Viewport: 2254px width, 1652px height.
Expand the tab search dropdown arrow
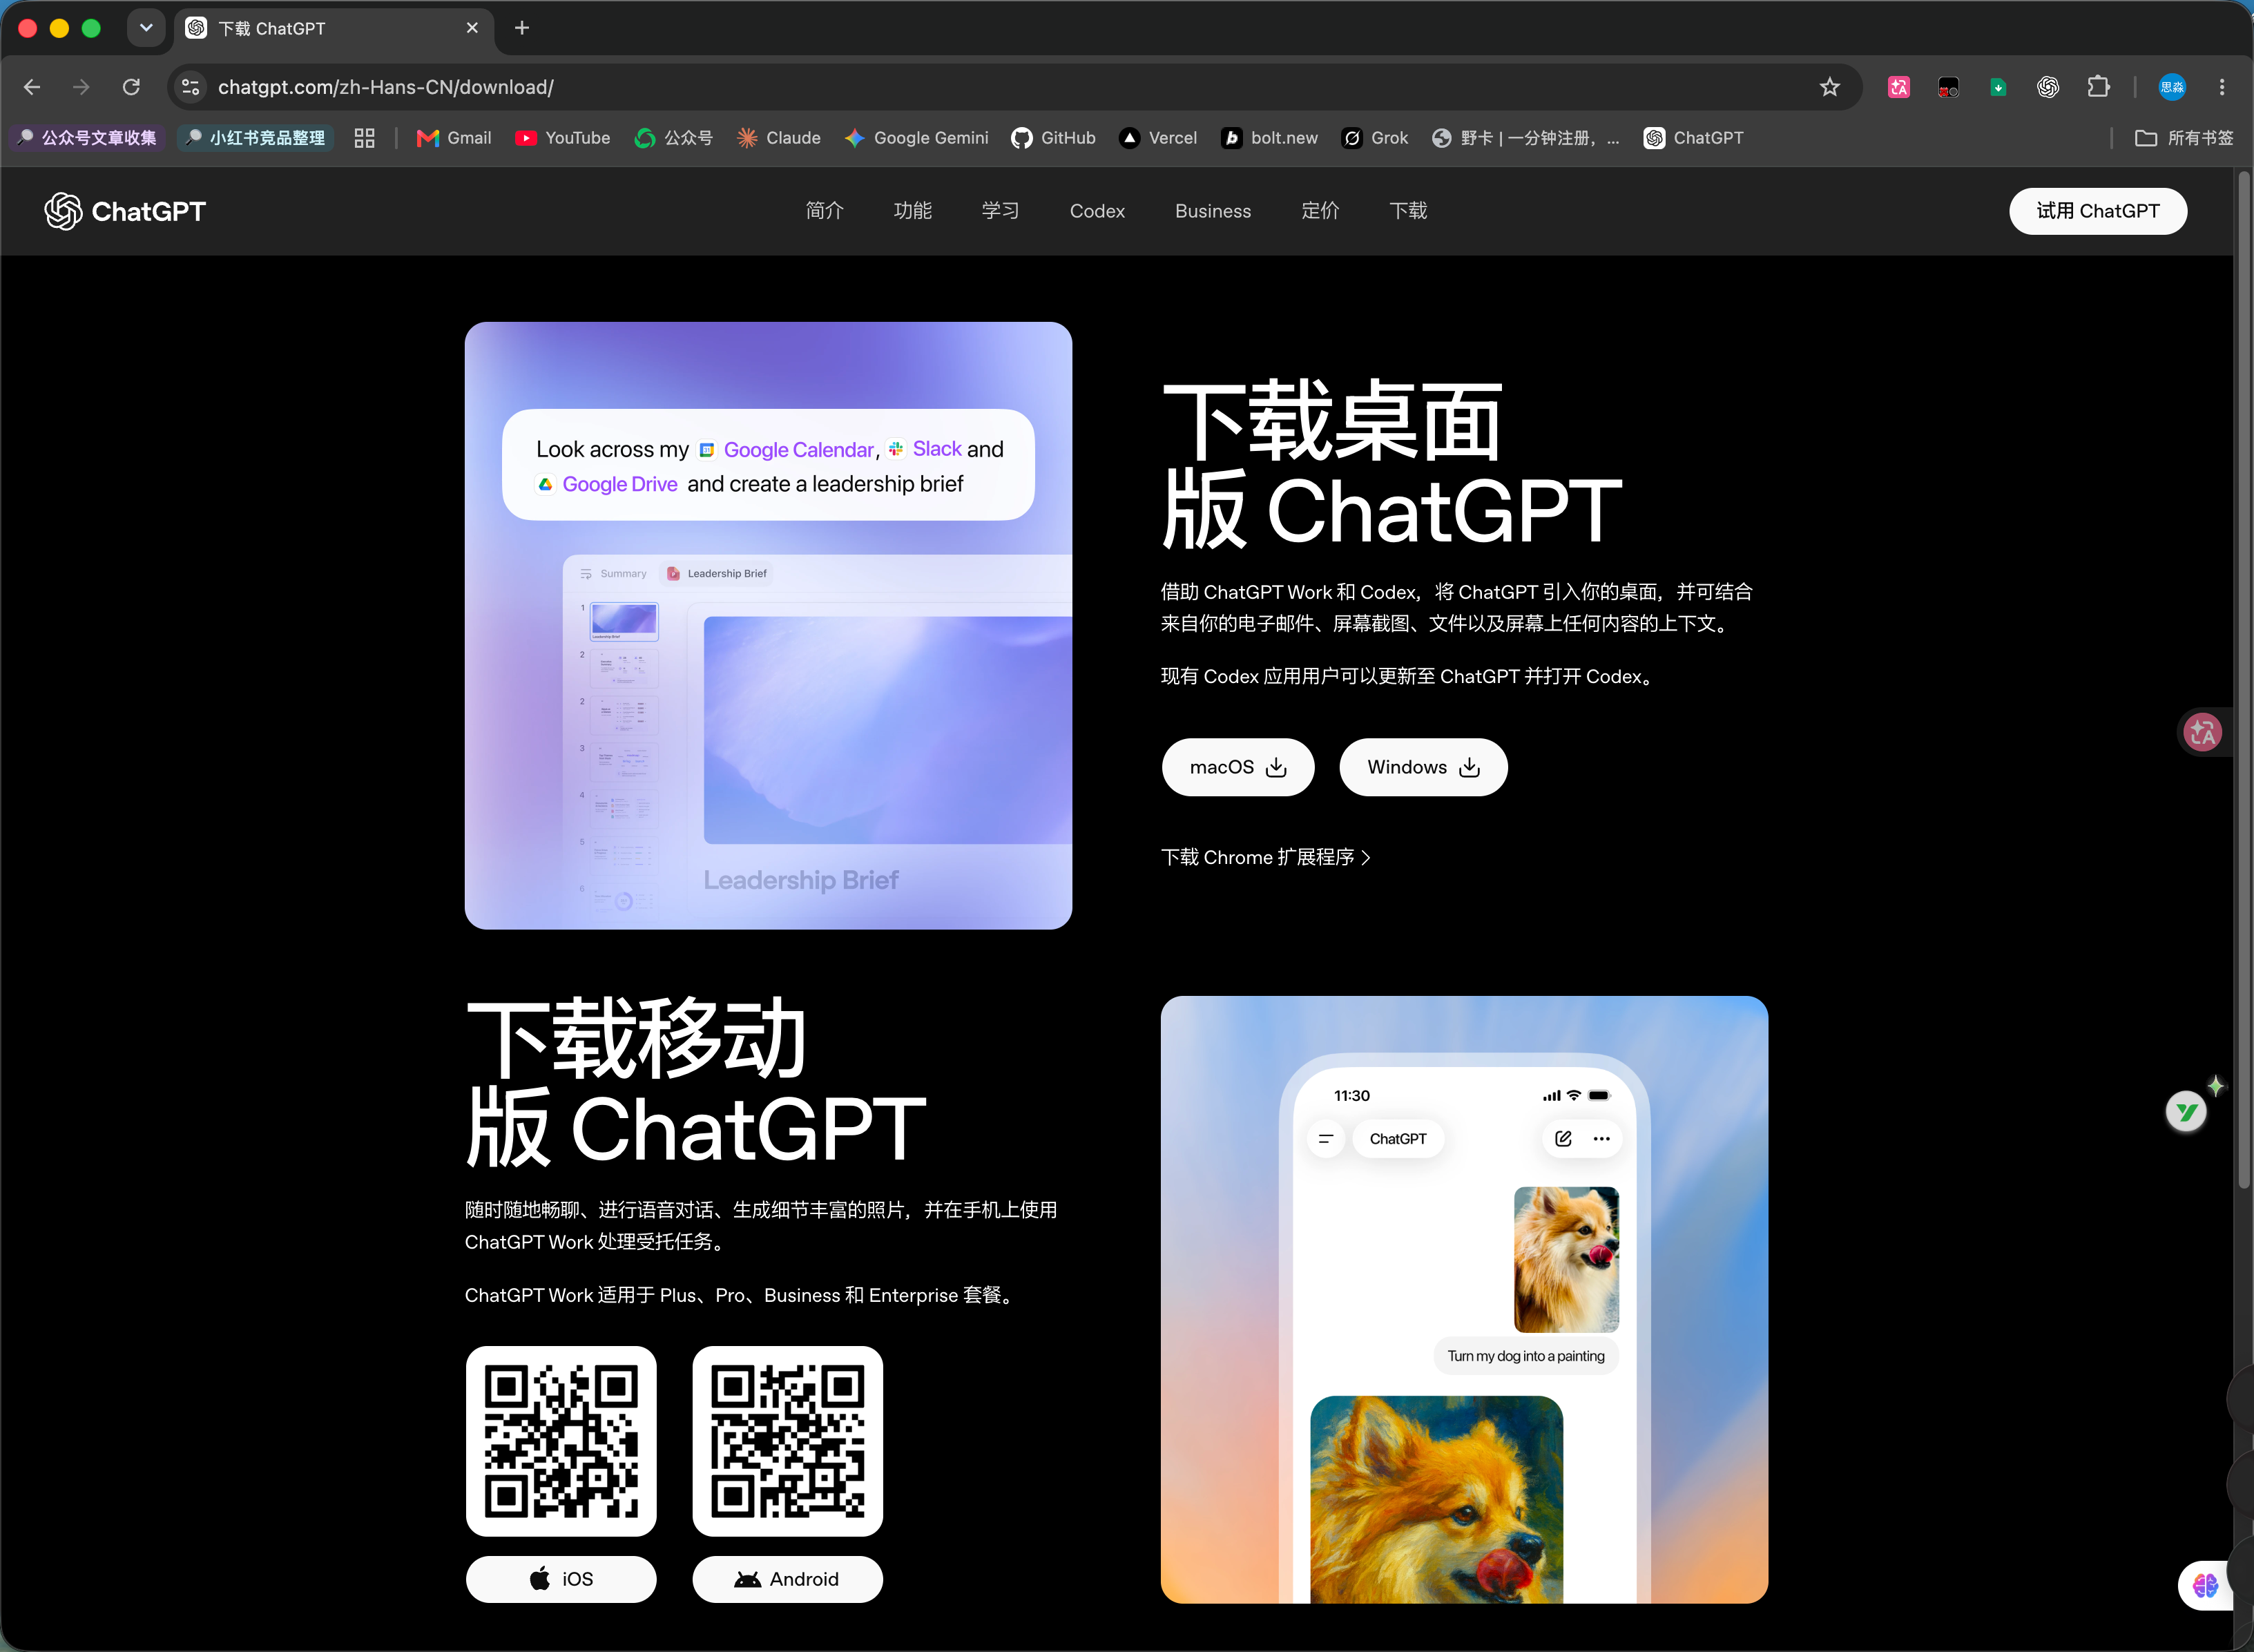pos(146,28)
